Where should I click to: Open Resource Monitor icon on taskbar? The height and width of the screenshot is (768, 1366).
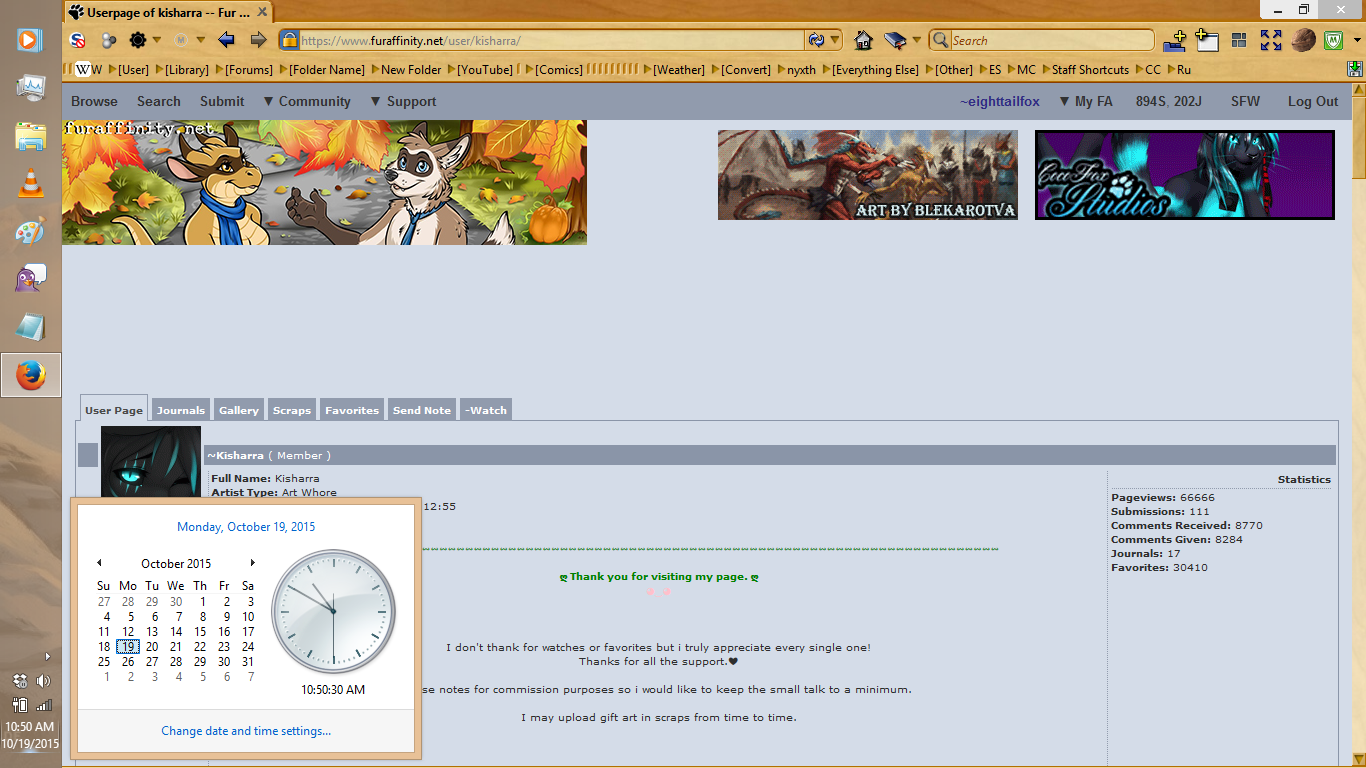30,87
